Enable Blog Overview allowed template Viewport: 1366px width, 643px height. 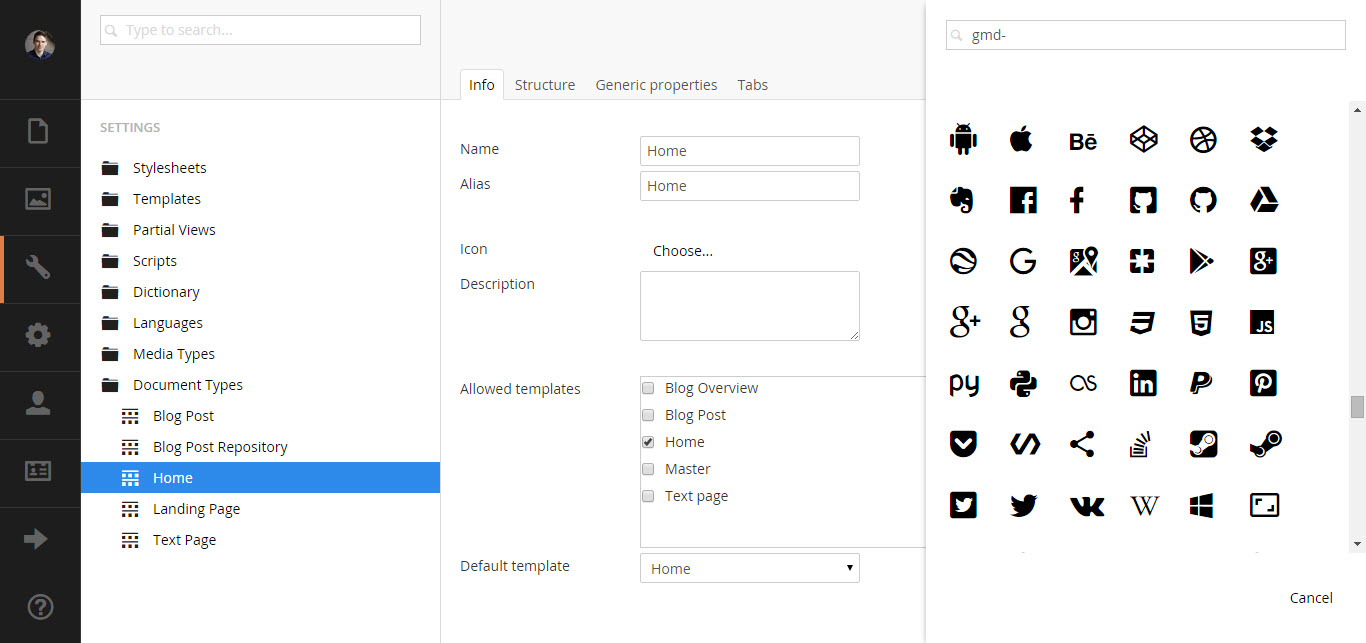coord(648,388)
